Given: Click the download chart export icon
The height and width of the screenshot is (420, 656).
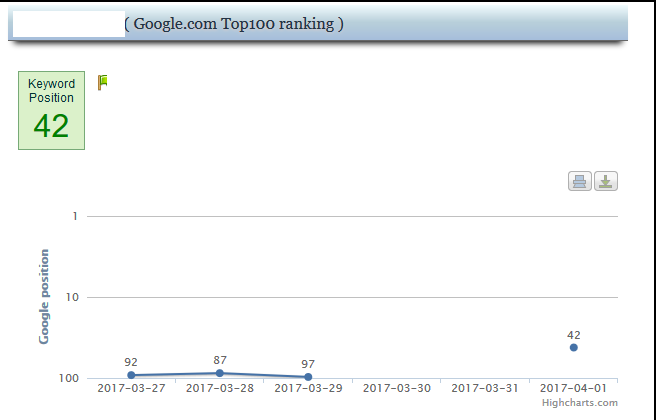Looking at the screenshot, I should (x=606, y=181).
